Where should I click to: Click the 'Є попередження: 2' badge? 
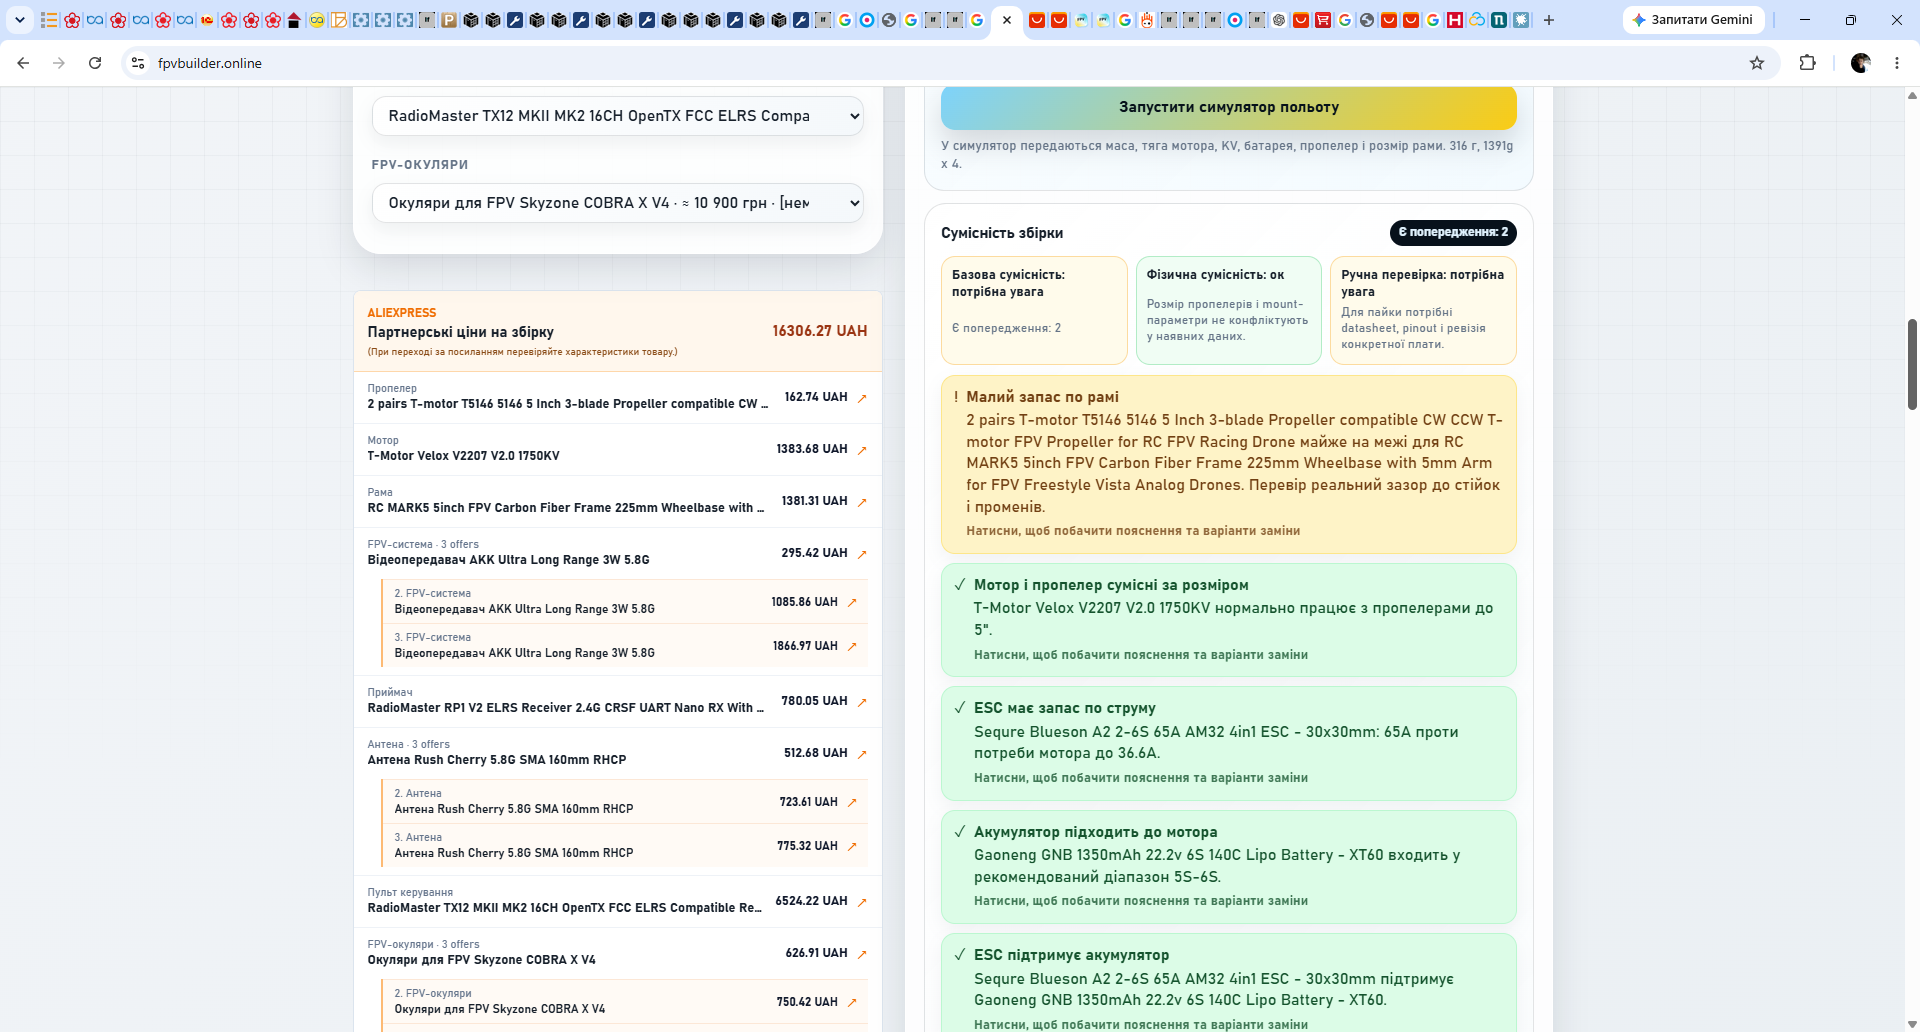pos(1453,232)
